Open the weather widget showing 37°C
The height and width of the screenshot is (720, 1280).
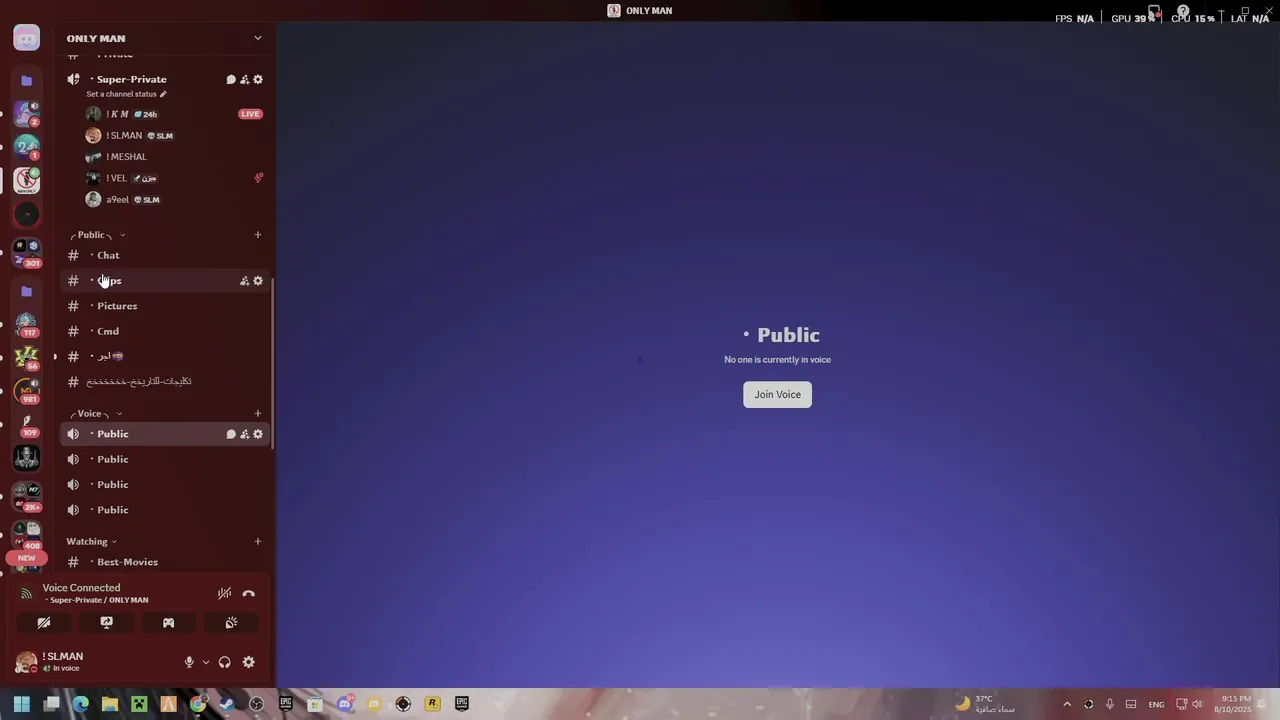[985, 704]
